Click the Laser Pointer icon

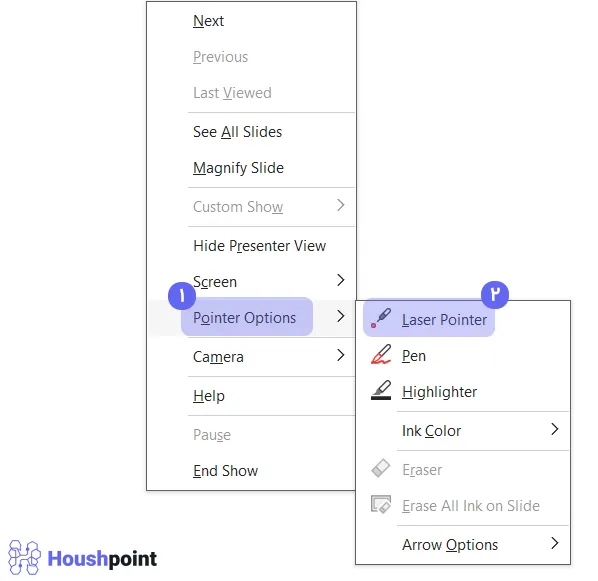(381, 318)
